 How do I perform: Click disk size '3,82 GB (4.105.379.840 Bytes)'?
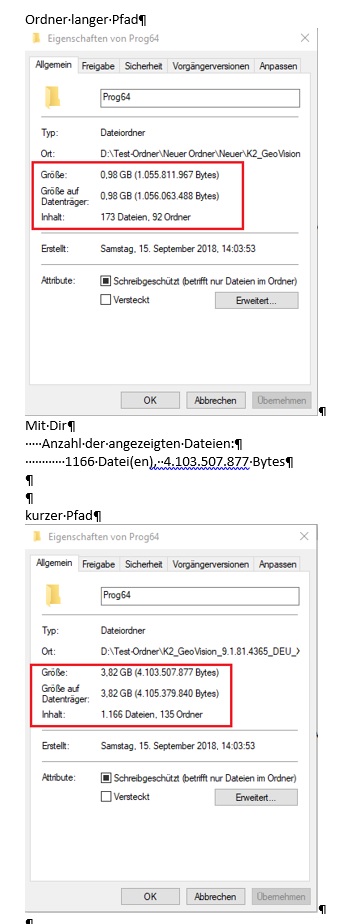coord(160,693)
